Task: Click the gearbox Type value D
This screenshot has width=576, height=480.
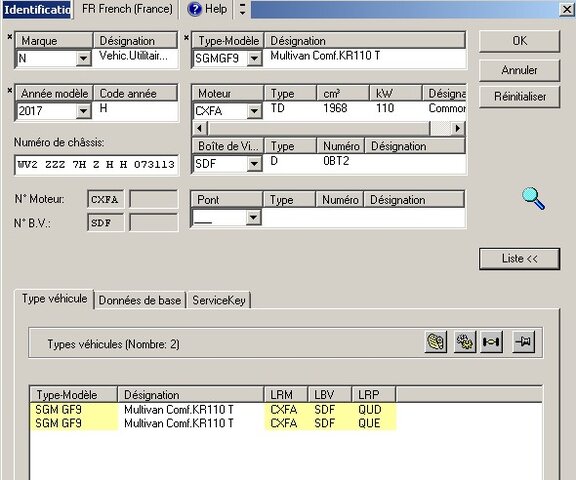Action: pos(274,161)
